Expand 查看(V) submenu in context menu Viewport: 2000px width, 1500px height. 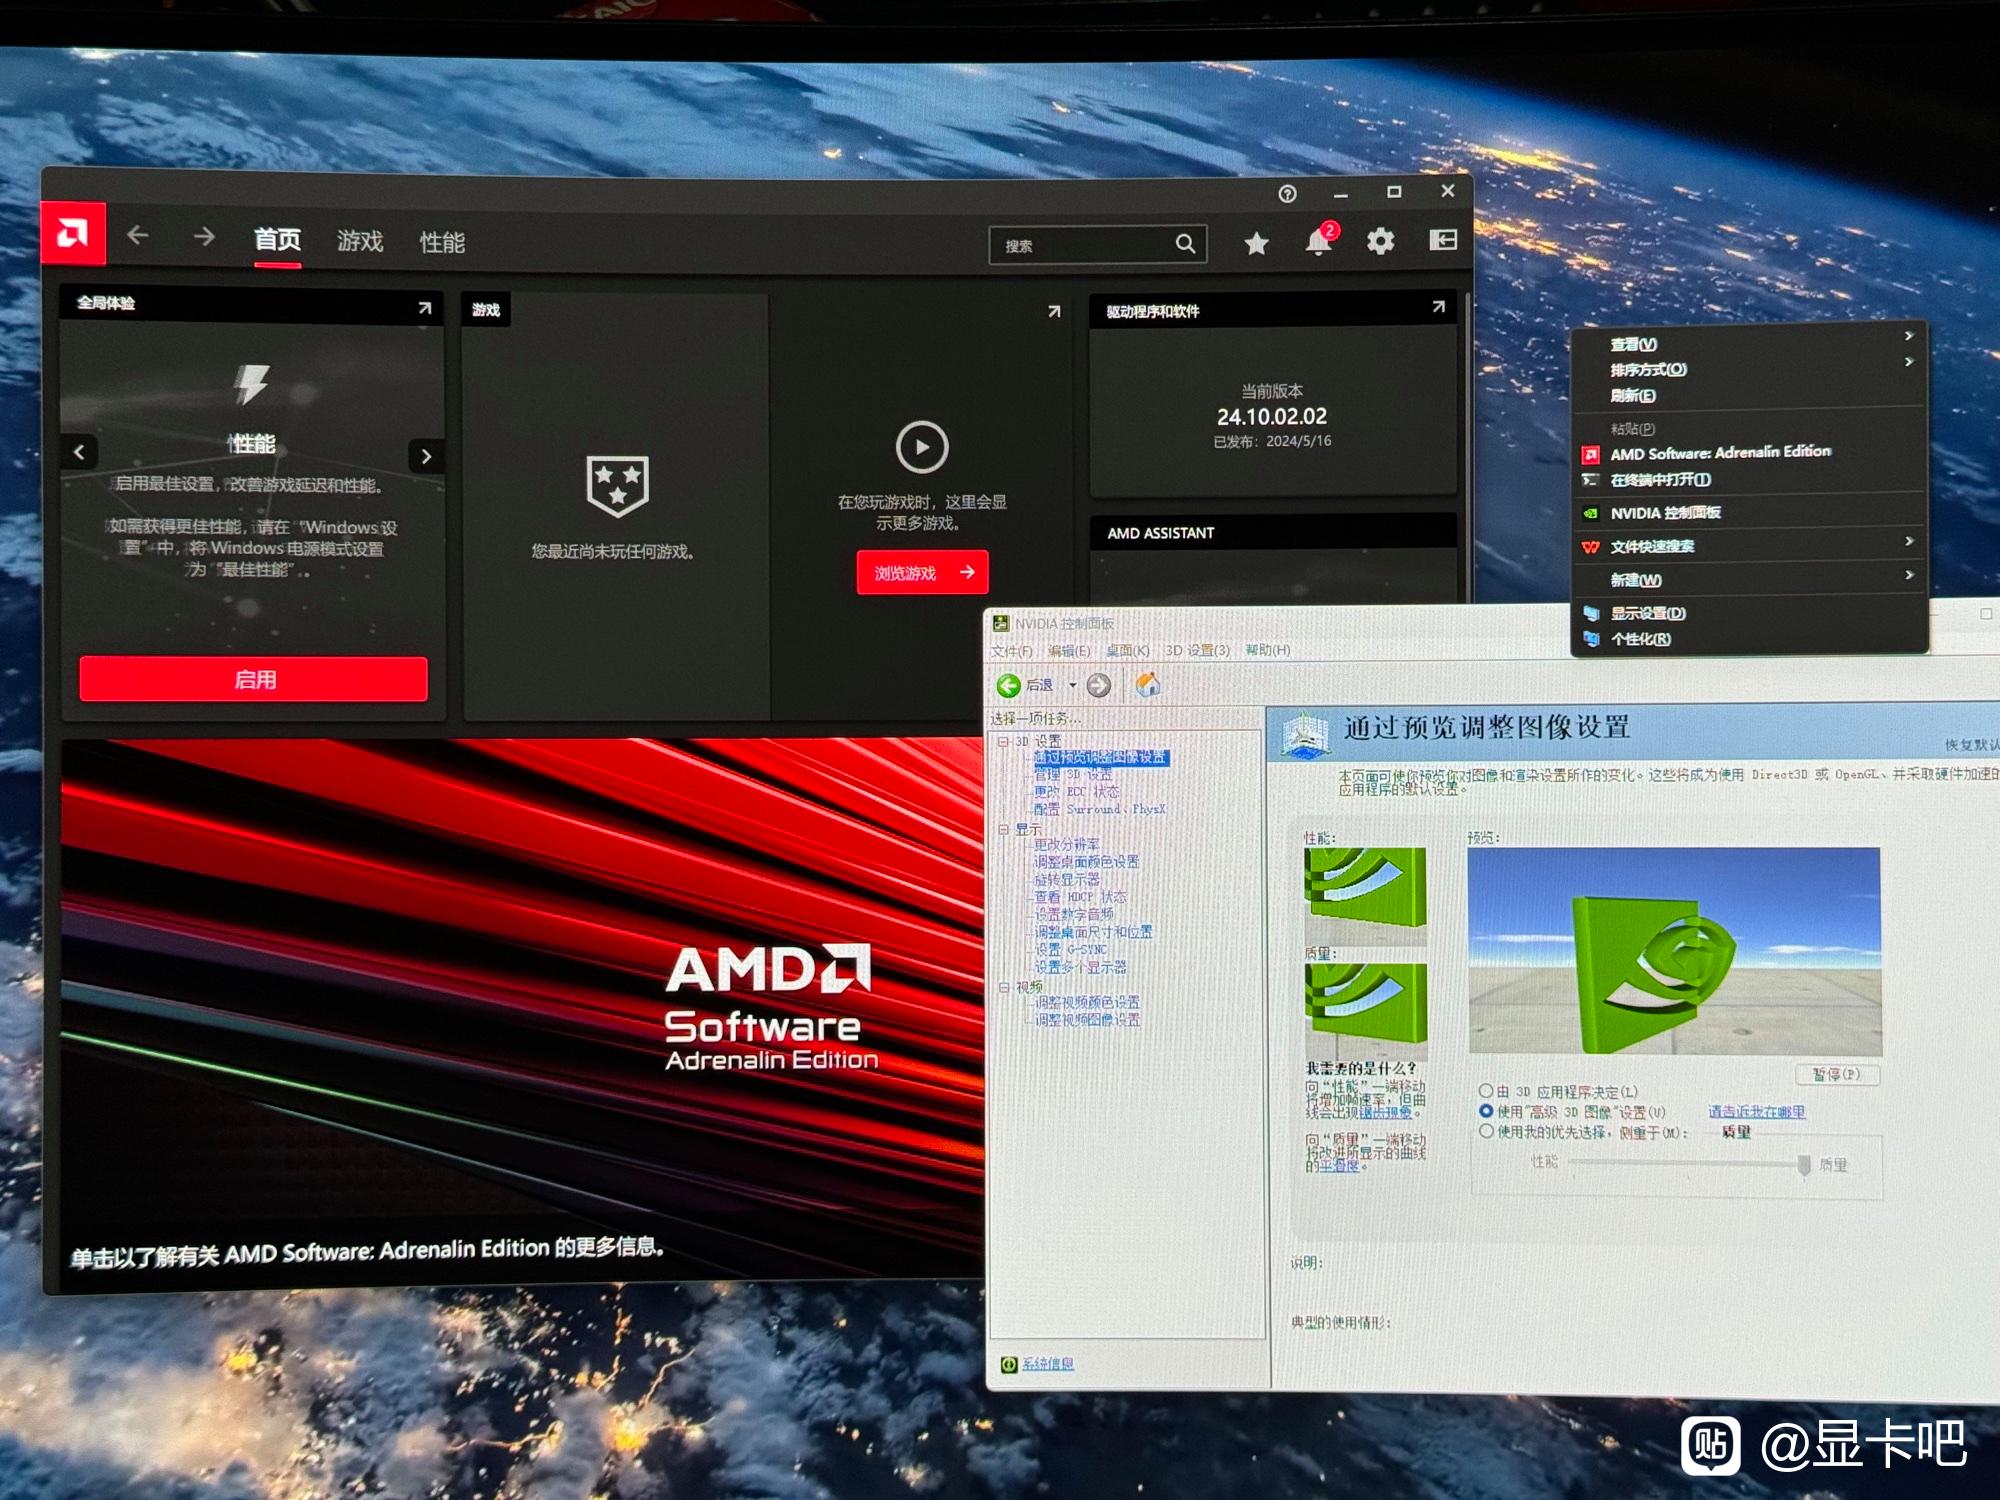pyautogui.click(x=1908, y=336)
